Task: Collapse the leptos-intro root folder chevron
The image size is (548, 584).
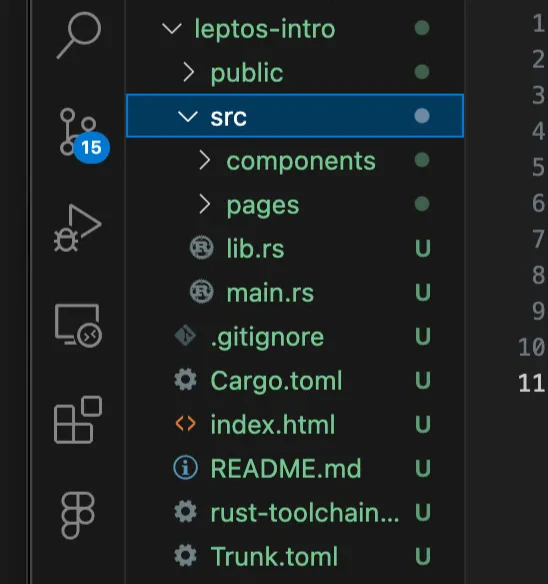Action: 172,29
